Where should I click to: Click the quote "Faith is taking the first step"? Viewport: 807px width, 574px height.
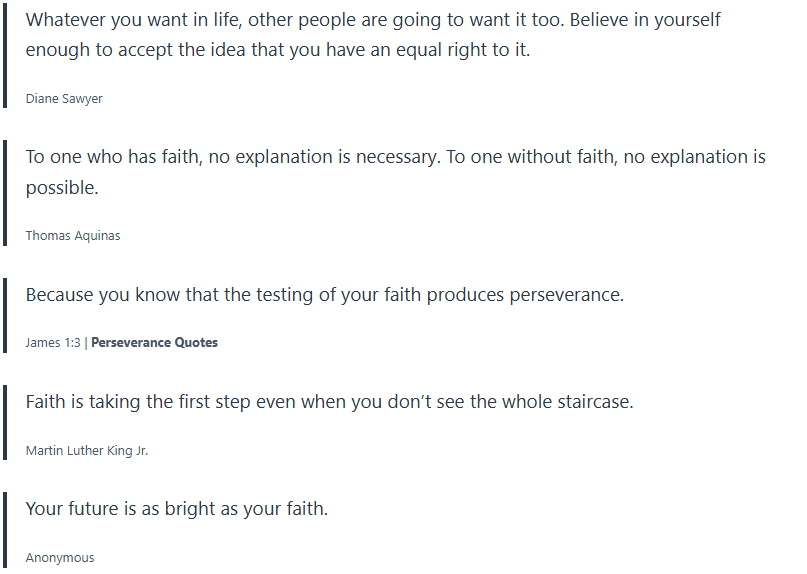tap(330, 402)
